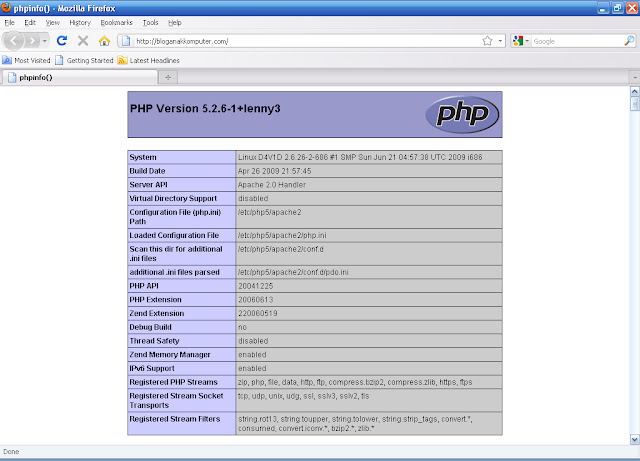Open the File menu

click(9, 23)
